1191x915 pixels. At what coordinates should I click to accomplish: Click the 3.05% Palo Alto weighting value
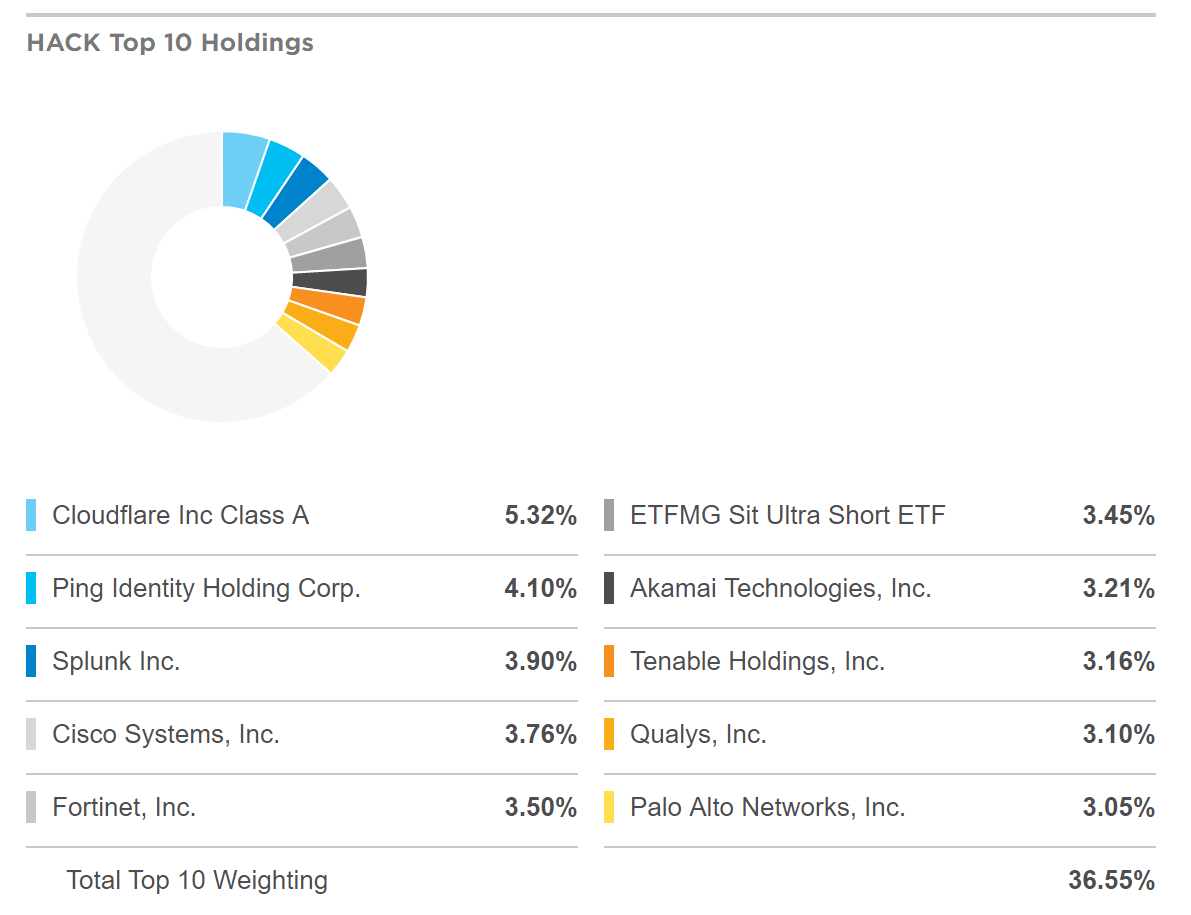[1119, 806]
